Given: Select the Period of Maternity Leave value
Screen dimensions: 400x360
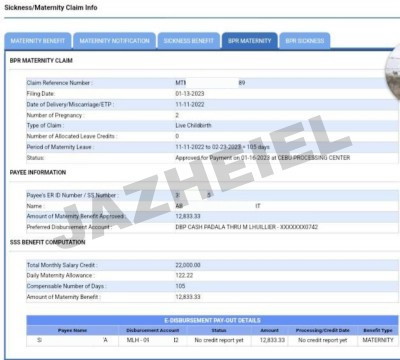Looking at the screenshot, I should pos(222,147).
